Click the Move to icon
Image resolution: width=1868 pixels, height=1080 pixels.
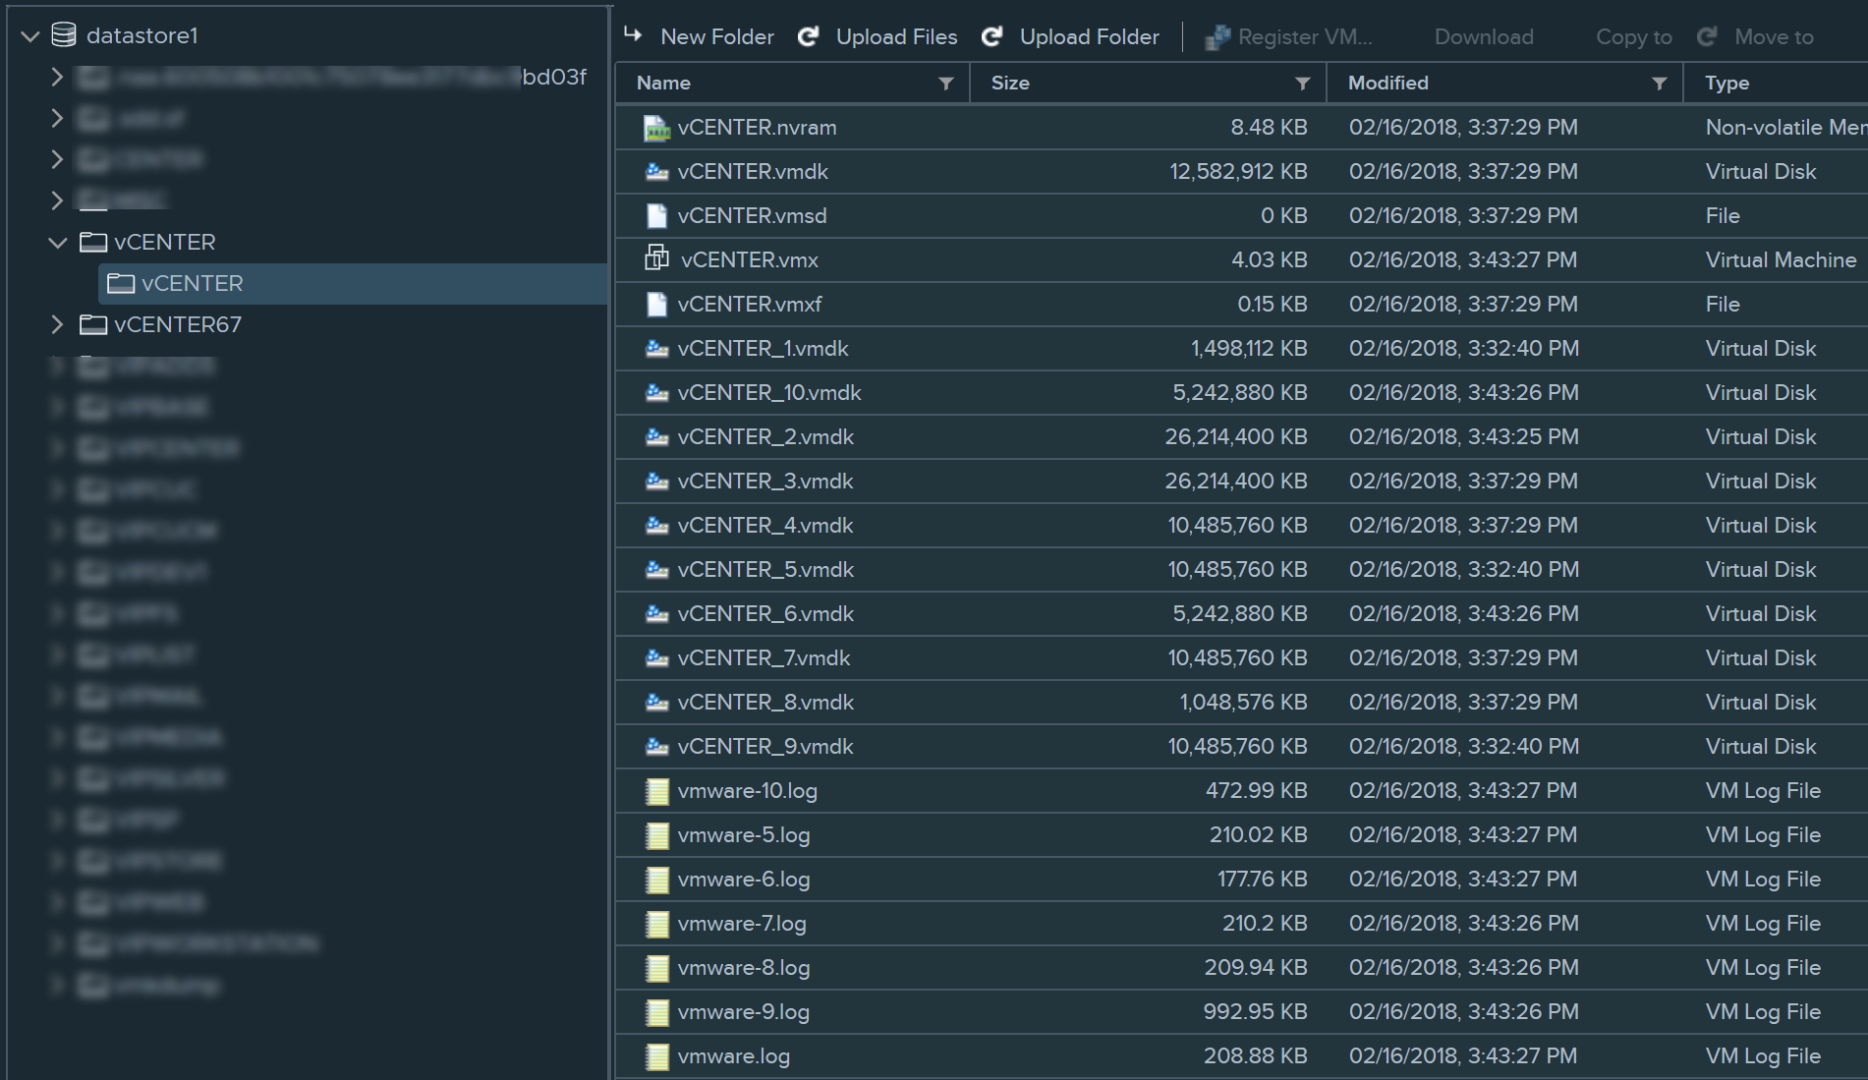[1707, 37]
